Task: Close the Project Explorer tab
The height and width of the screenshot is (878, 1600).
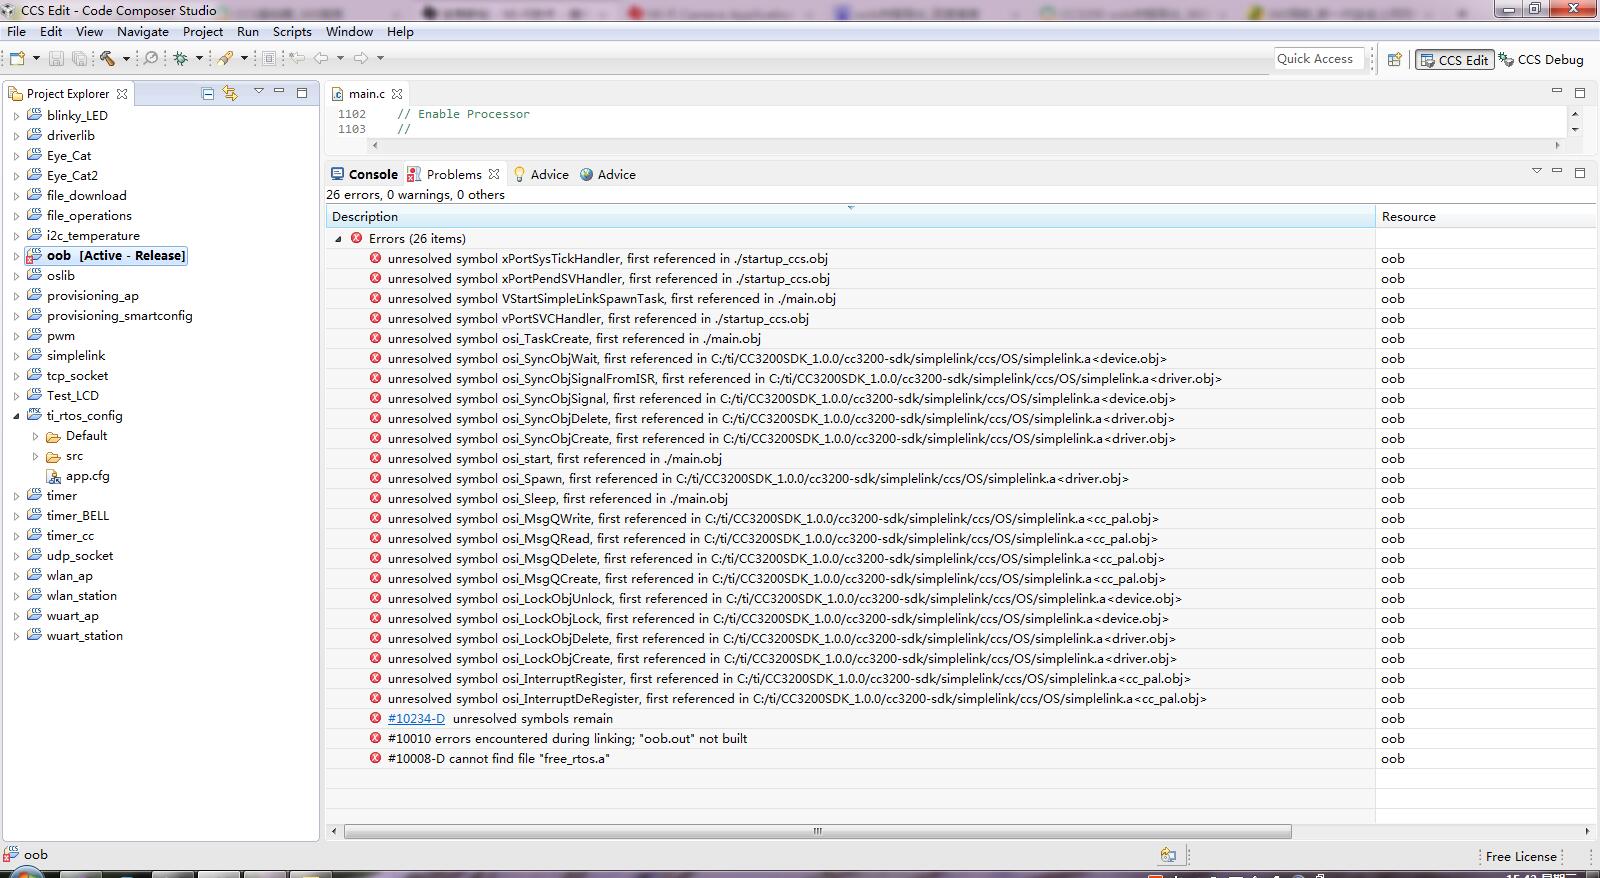Action: tap(122, 93)
